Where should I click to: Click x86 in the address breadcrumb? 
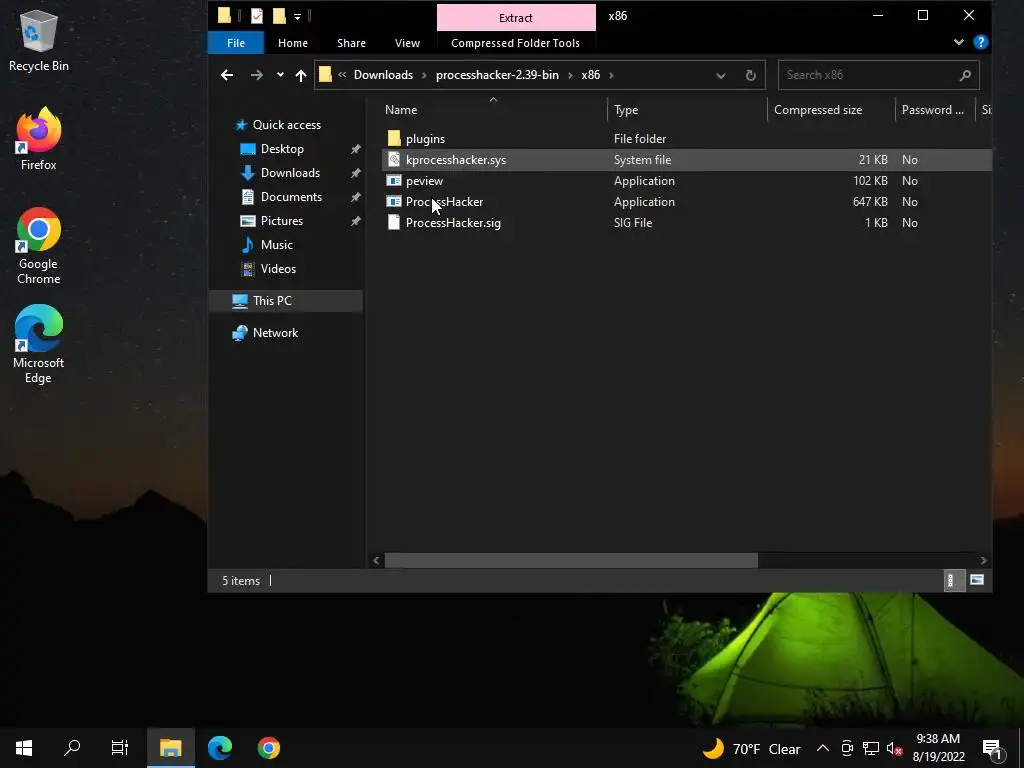point(590,75)
